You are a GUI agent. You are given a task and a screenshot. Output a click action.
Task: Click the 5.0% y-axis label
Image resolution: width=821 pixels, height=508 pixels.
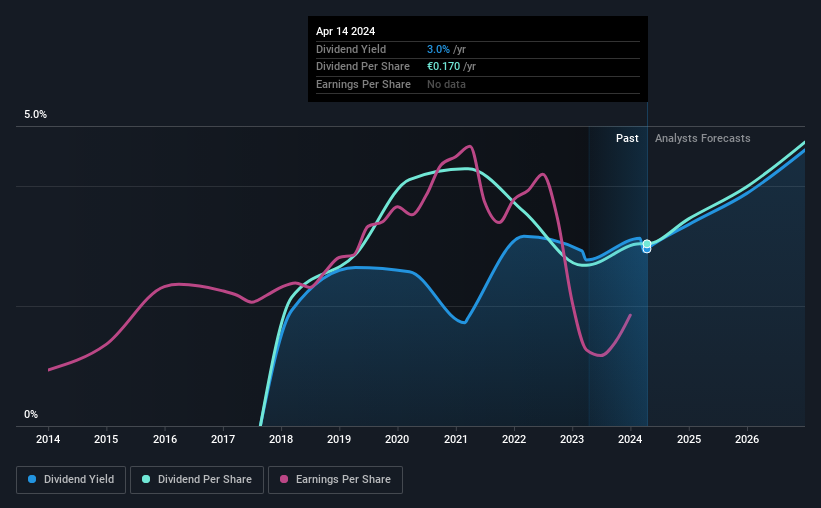[35, 114]
